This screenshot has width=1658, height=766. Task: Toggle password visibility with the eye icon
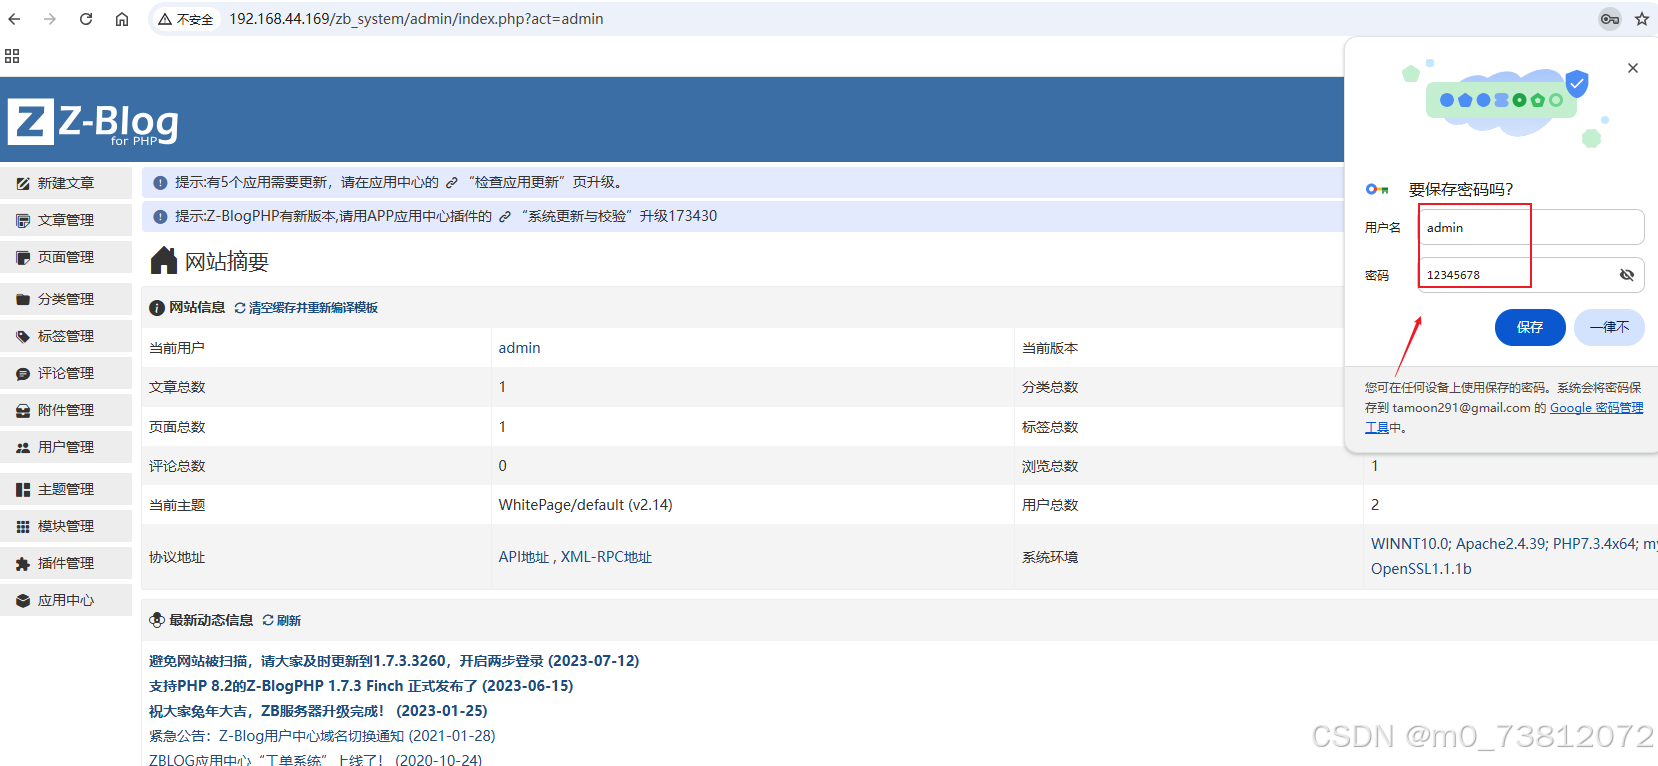[x=1627, y=275]
